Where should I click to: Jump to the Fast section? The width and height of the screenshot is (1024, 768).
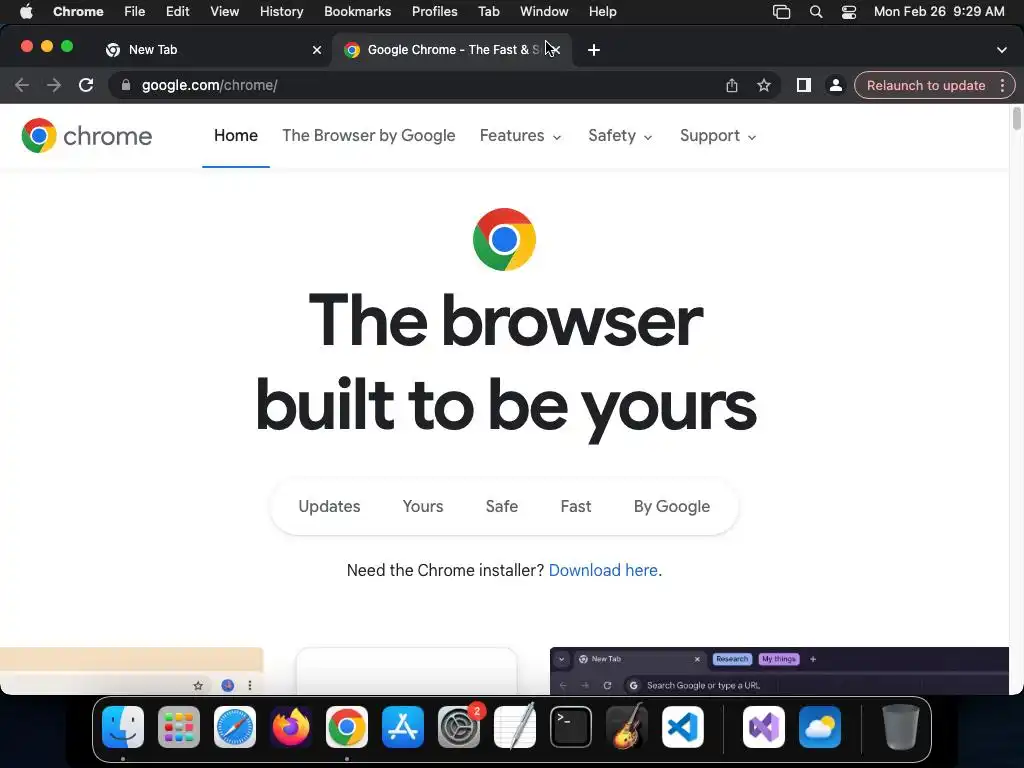pyautogui.click(x=575, y=507)
